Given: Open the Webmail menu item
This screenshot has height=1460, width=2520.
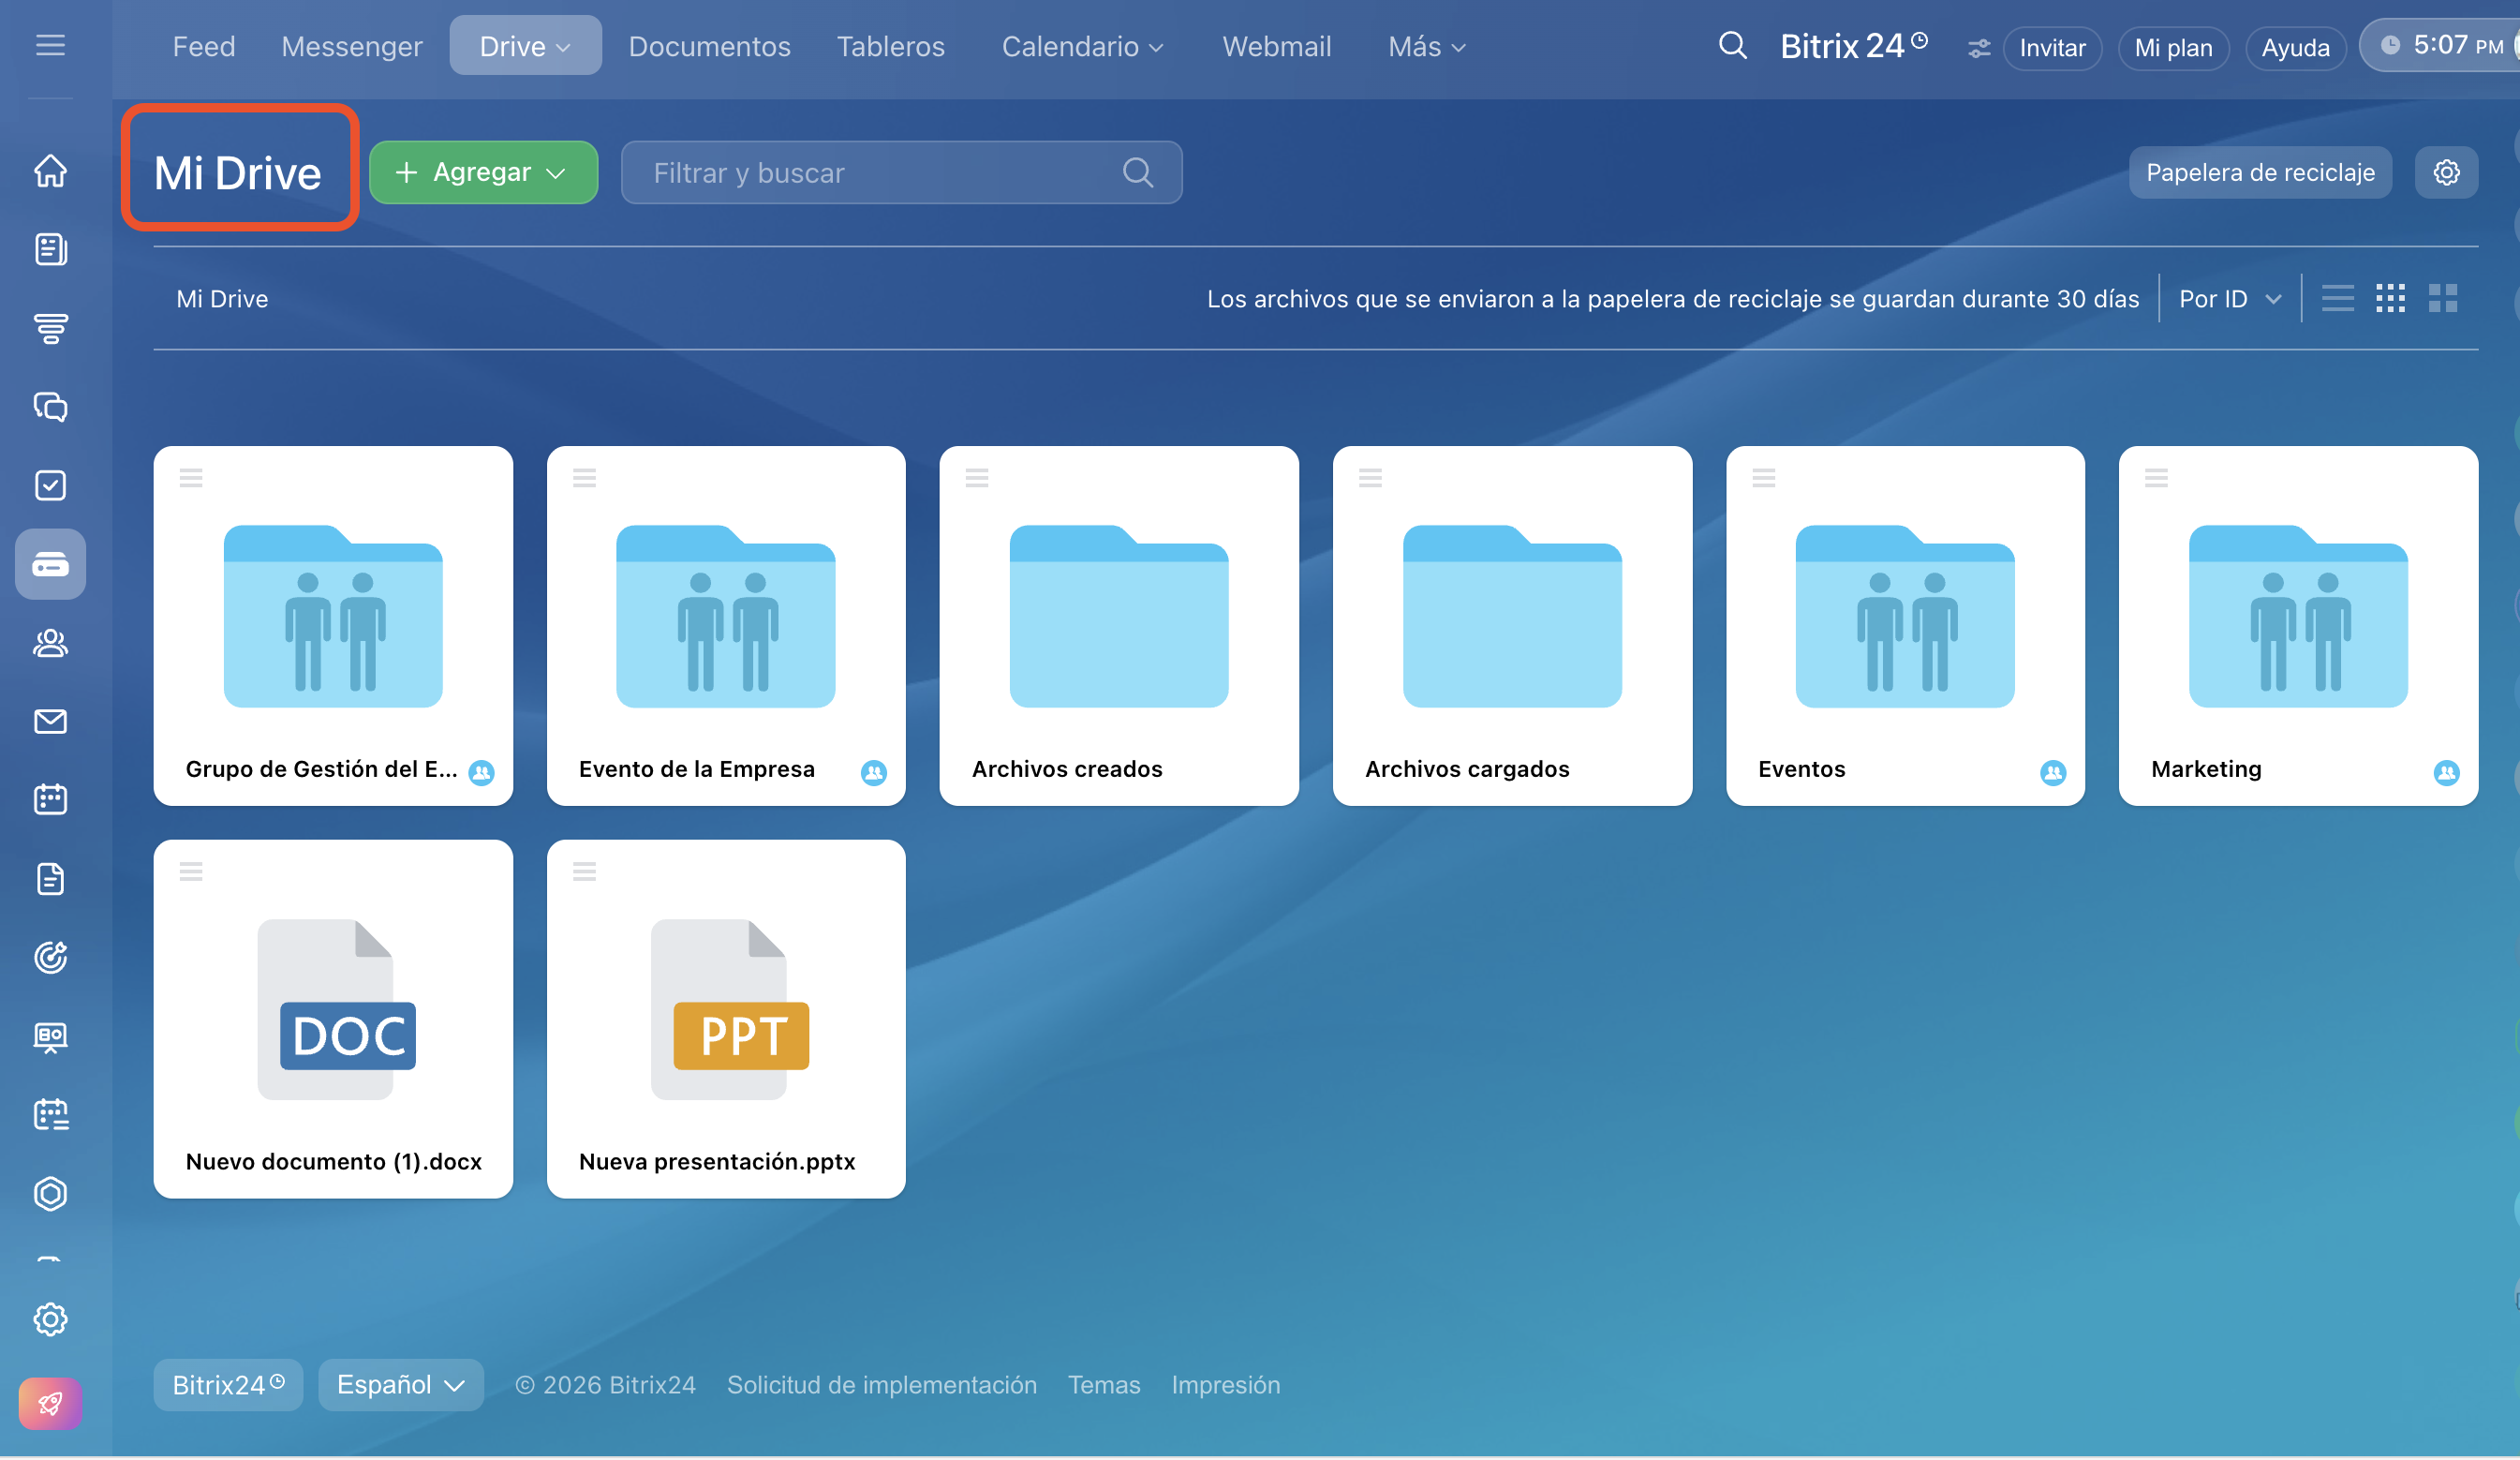Looking at the screenshot, I should pyautogui.click(x=1276, y=46).
